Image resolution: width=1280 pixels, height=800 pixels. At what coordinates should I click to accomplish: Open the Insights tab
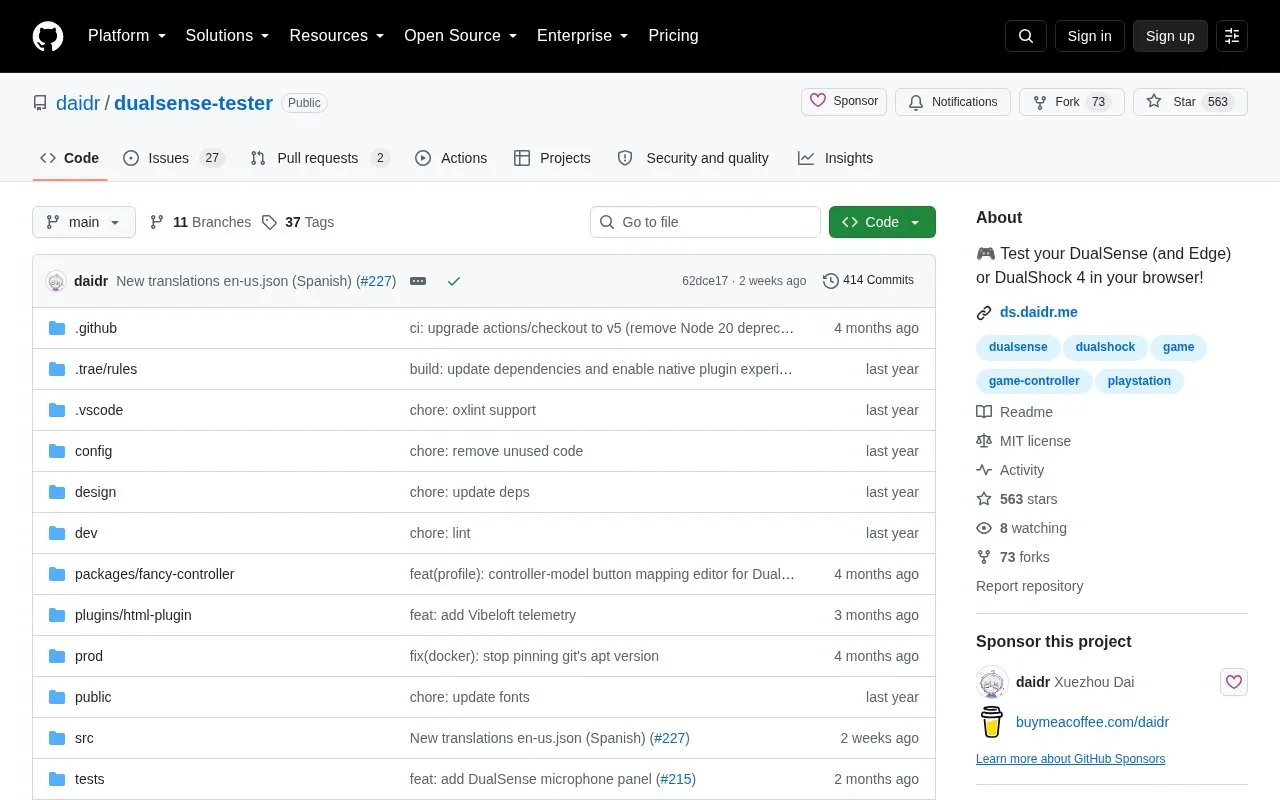click(836, 158)
